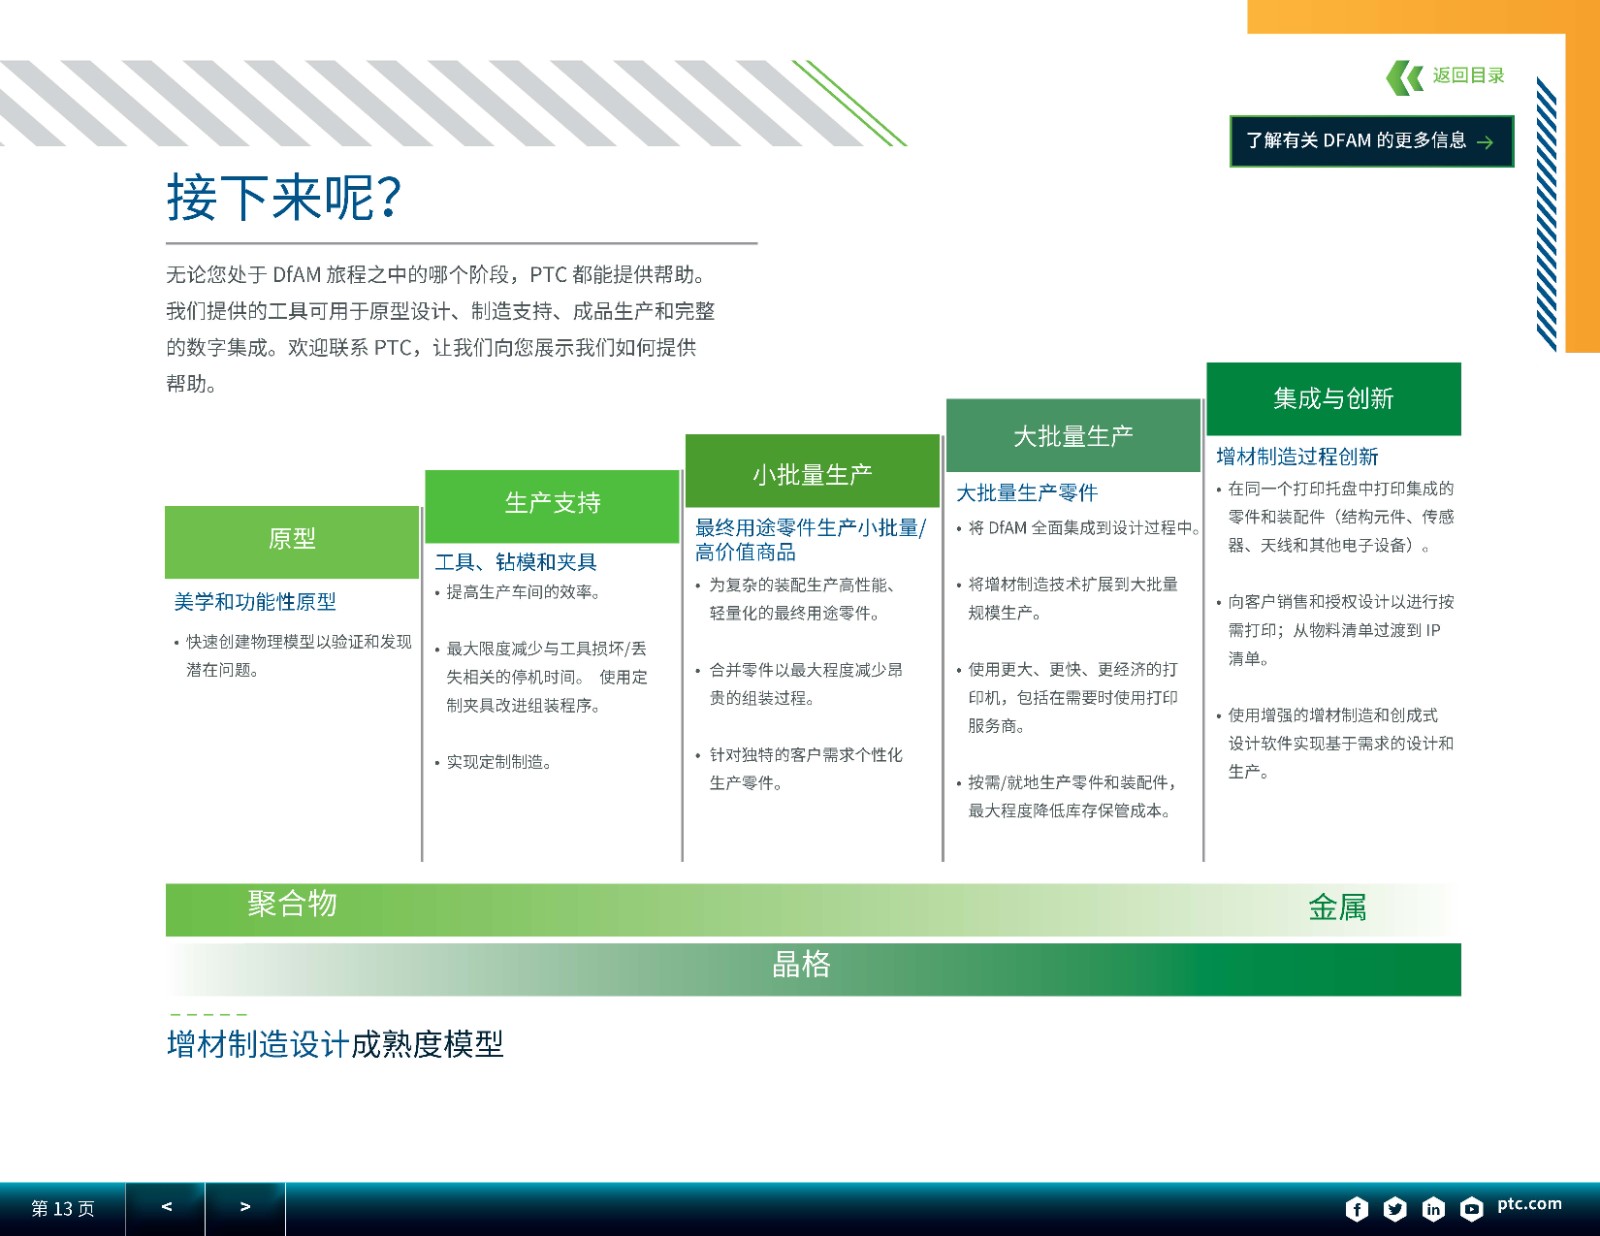Click the 大批量生产零件 subheading
Viewport: 1600px width, 1236px height.
[x=1027, y=493]
